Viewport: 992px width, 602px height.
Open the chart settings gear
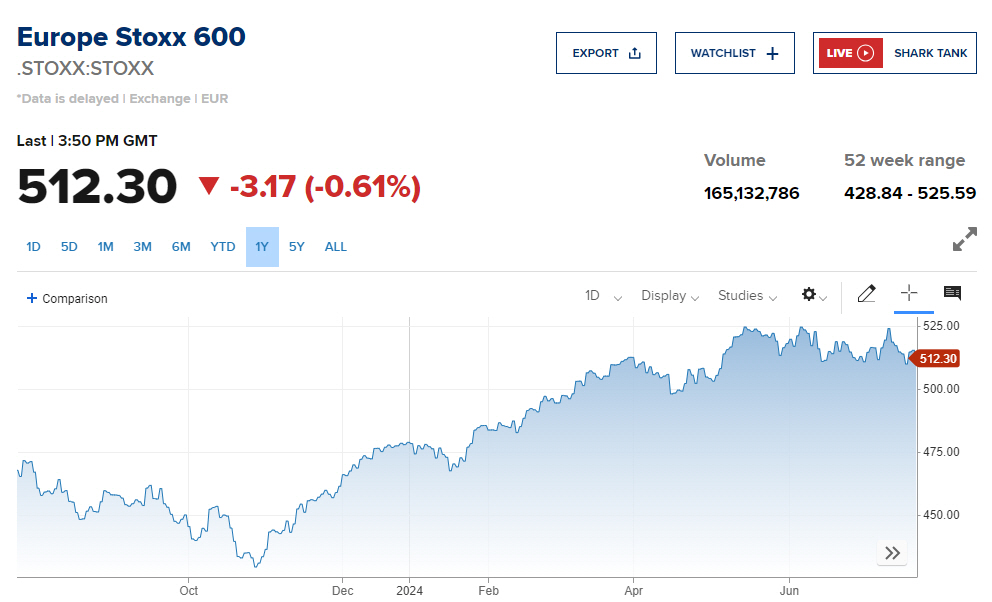pos(809,296)
